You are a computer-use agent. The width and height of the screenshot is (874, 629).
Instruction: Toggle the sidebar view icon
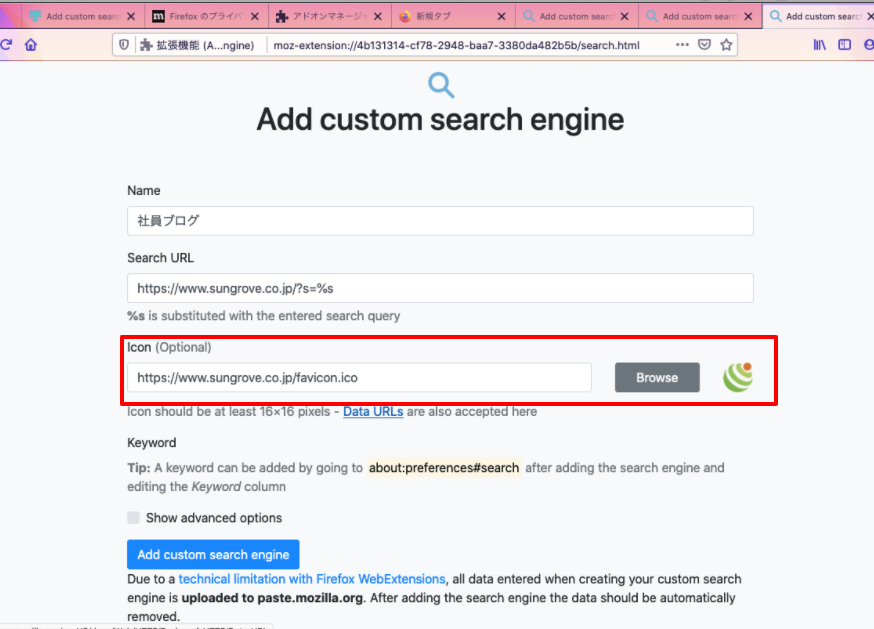[x=844, y=45]
